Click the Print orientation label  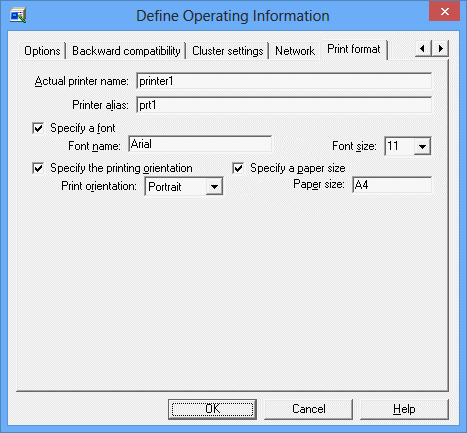(99, 186)
